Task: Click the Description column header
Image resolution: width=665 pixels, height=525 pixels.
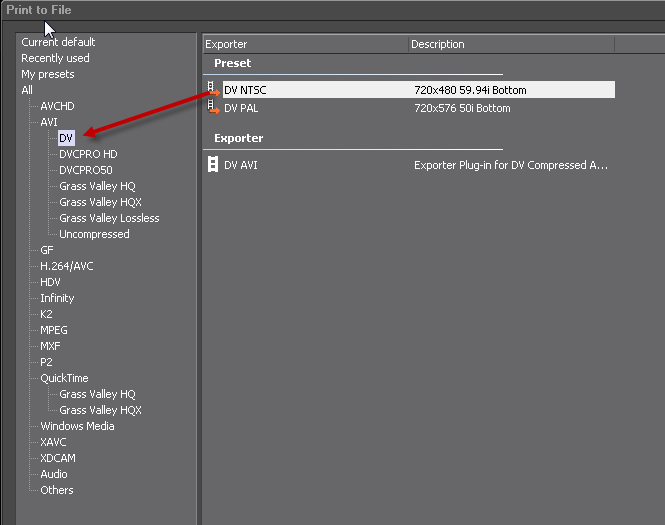Action: pyautogui.click(x=438, y=44)
